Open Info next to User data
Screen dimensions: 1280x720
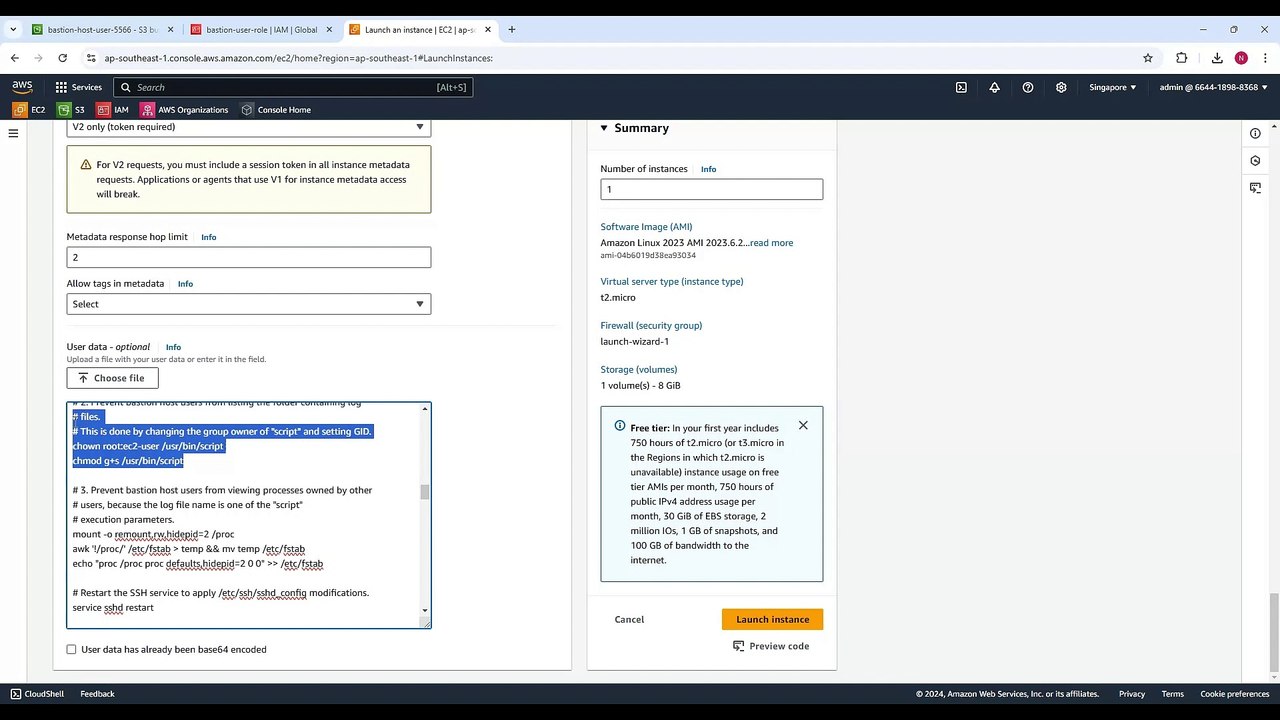[173, 347]
